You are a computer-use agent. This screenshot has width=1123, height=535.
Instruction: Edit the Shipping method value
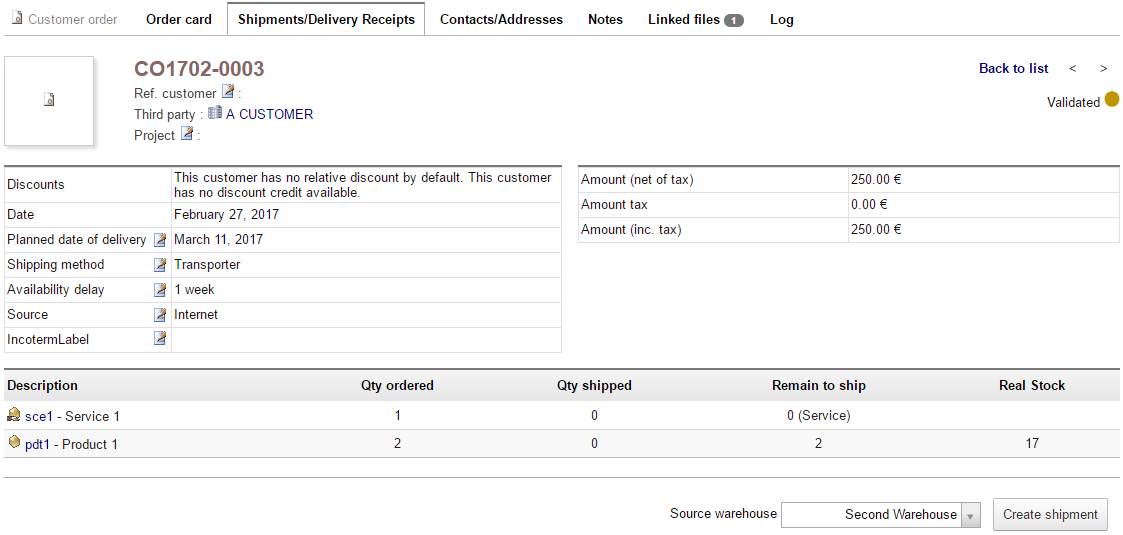[159, 265]
